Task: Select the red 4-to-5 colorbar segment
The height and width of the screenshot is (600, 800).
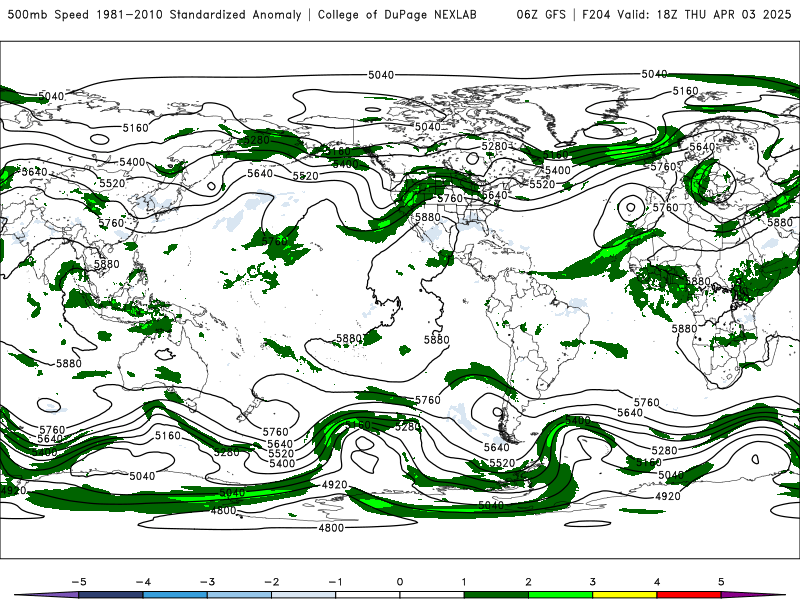Action: [689, 595]
